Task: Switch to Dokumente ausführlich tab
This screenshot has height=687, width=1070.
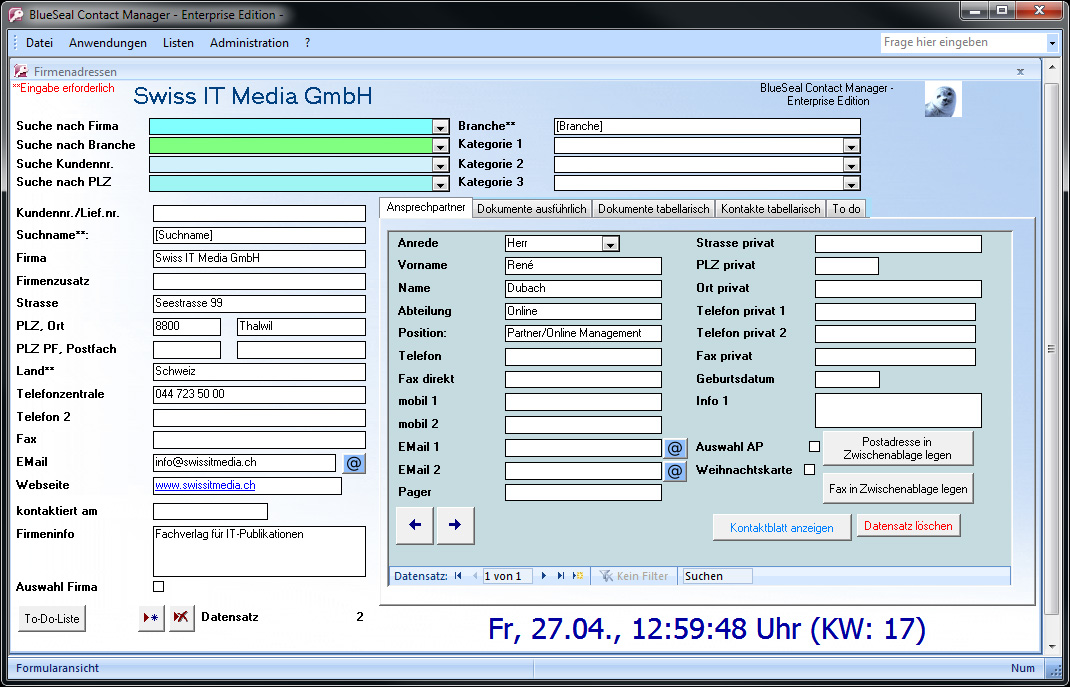Action: pyautogui.click(x=532, y=209)
